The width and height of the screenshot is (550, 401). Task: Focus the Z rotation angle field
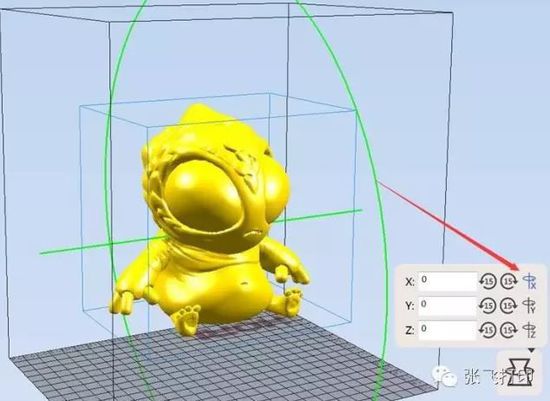448,330
